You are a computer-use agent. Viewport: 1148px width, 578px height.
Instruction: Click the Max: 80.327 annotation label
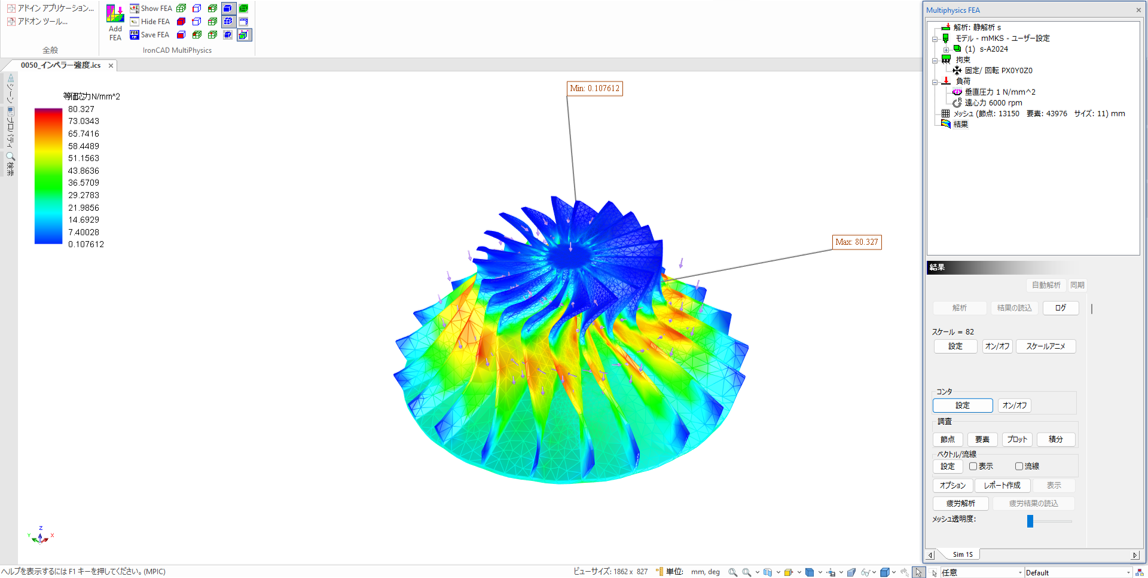[856, 242]
